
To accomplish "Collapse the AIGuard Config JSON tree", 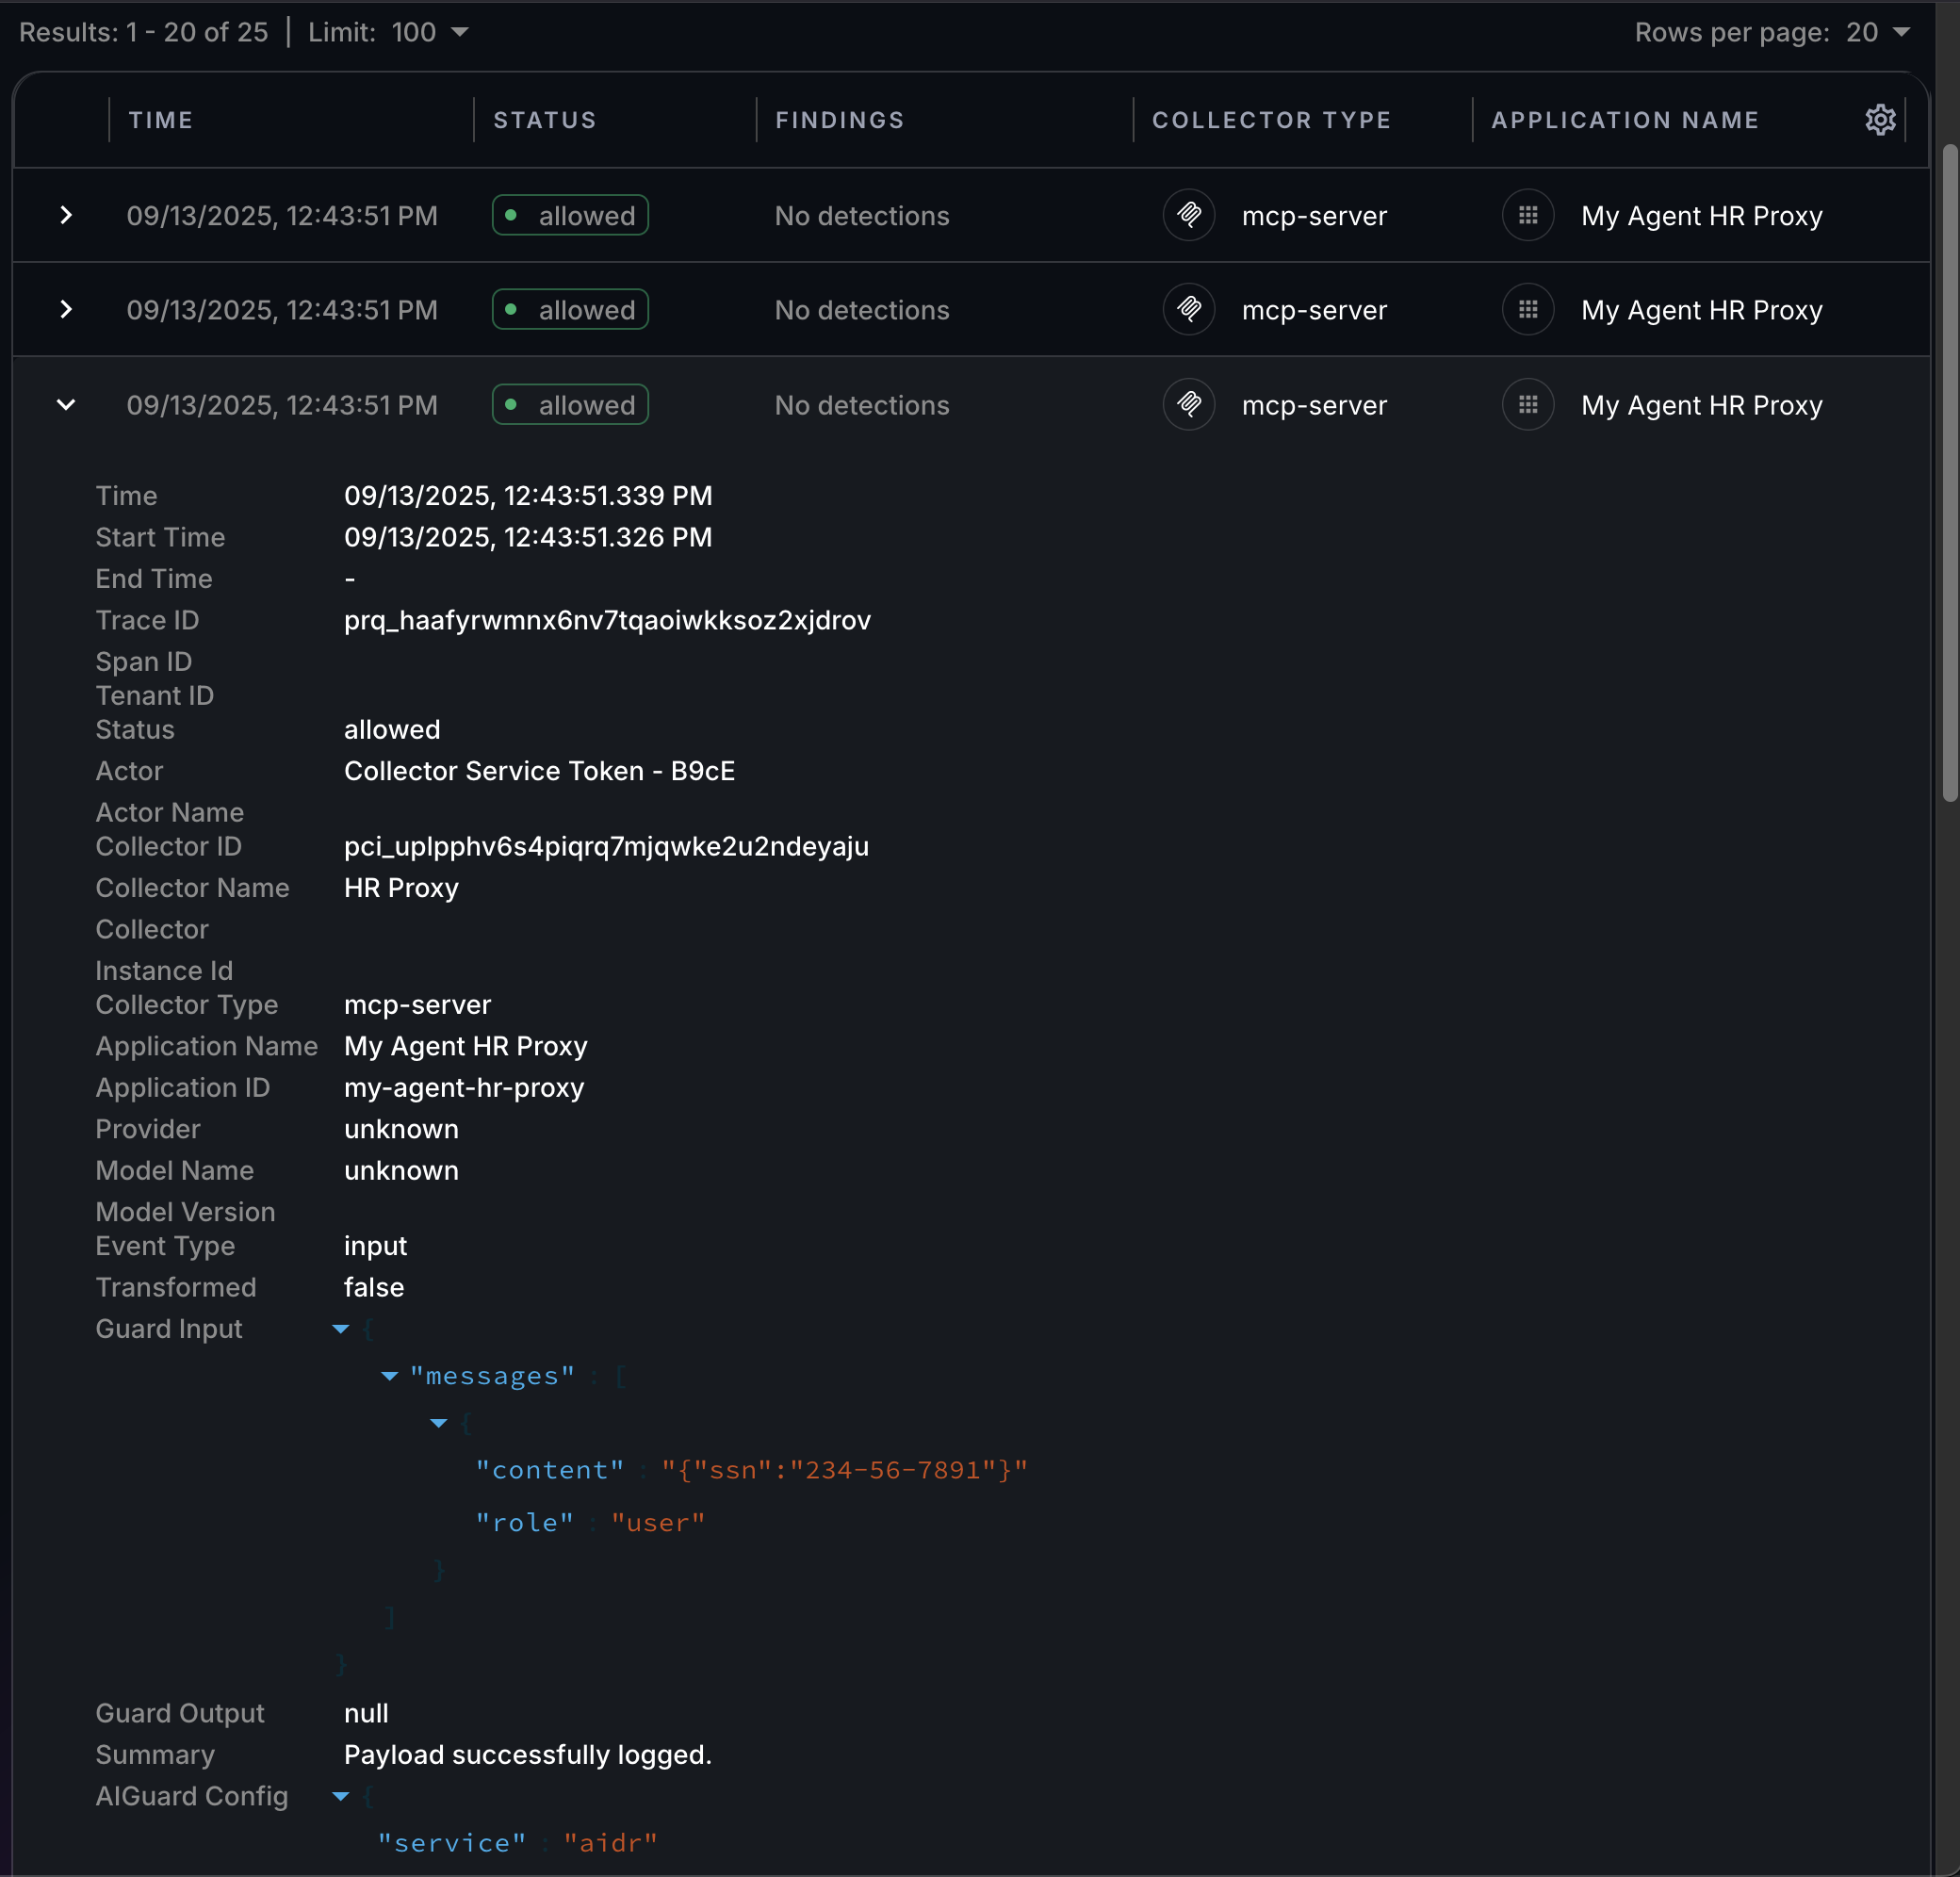I will pyautogui.click(x=340, y=1796).
